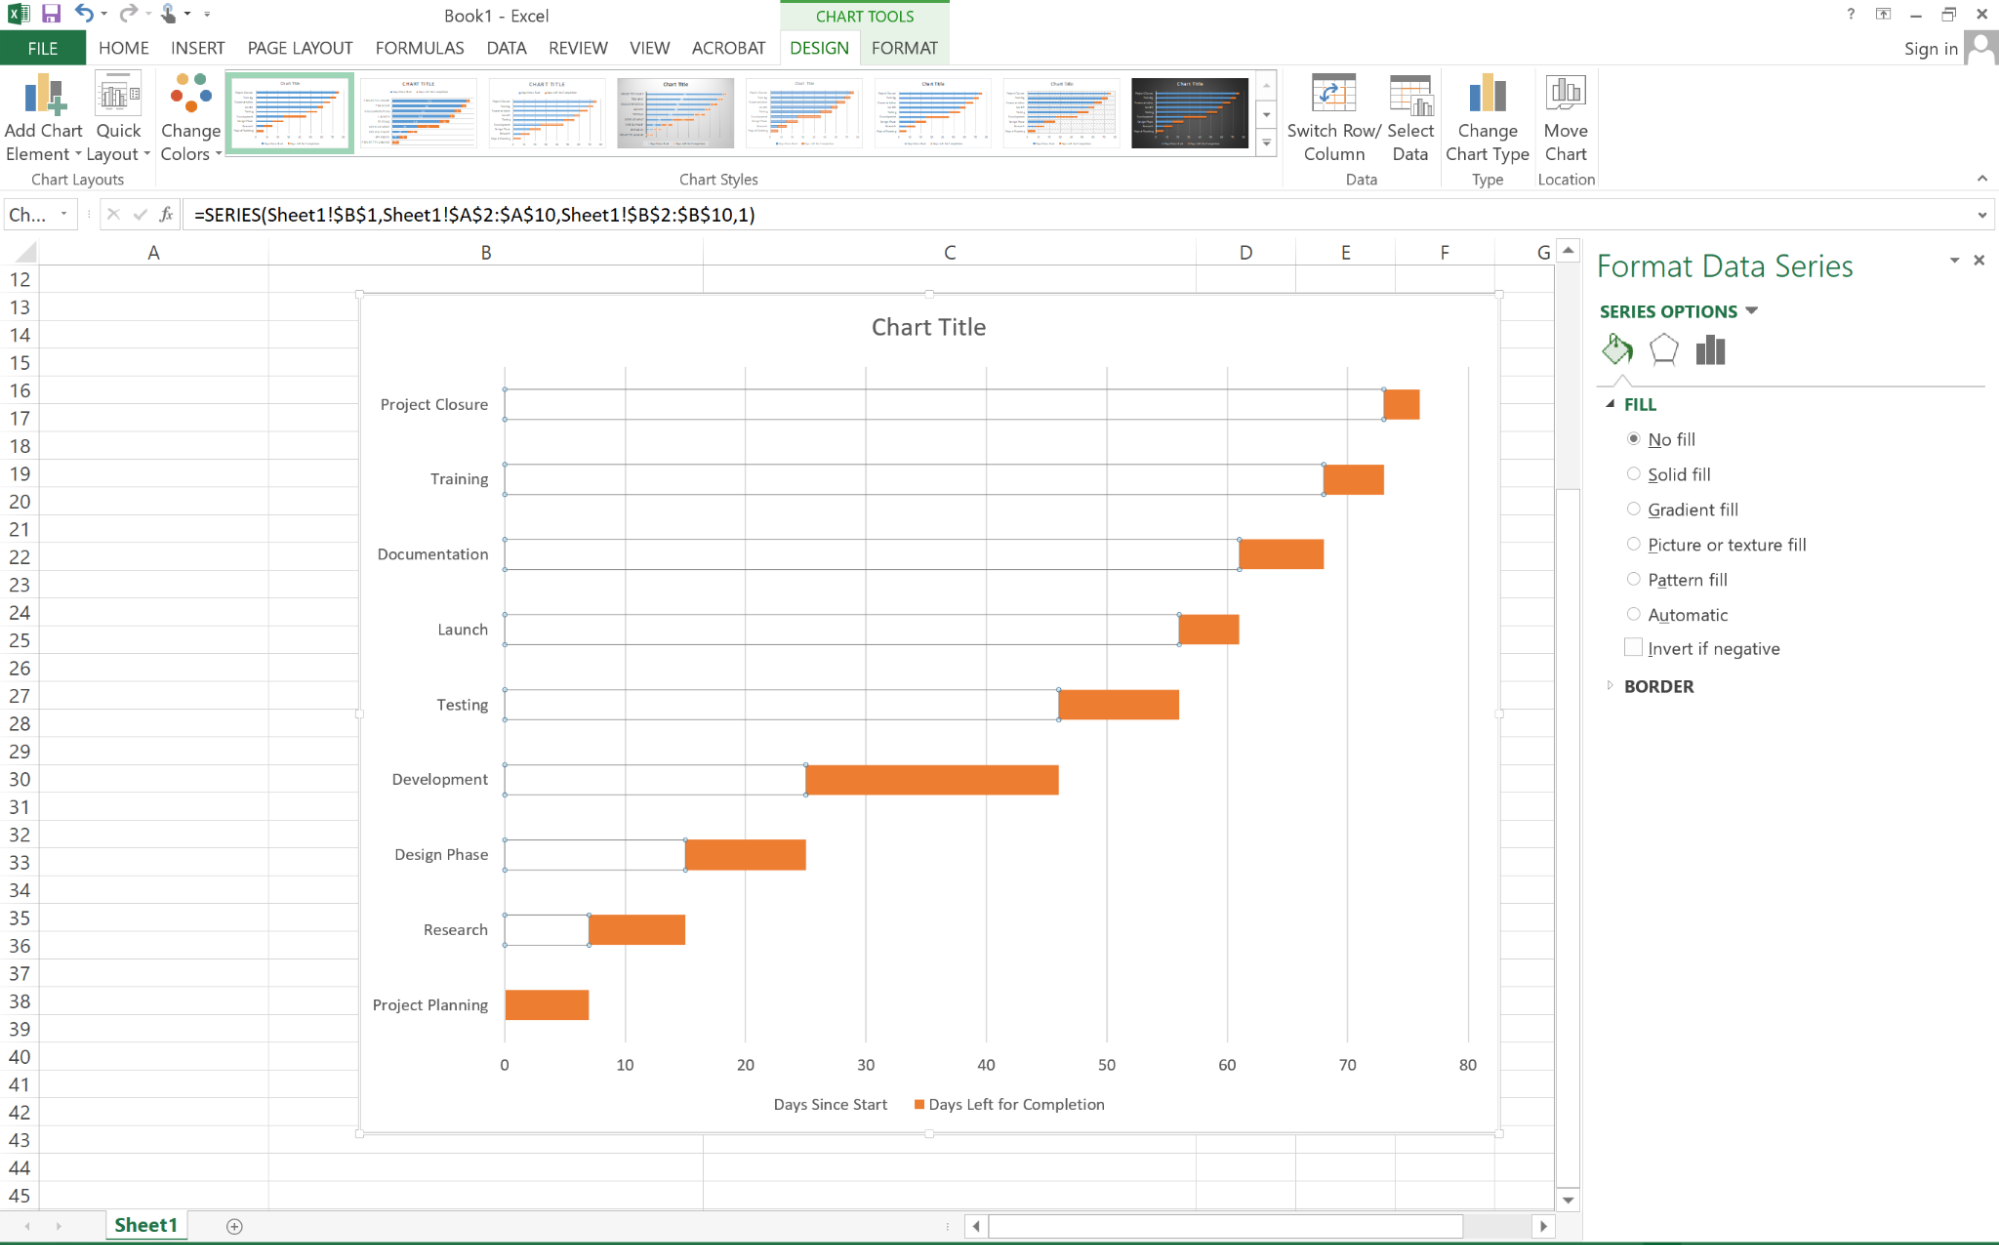Open Change Colors in Chart Styles
The height and width of the screenshot is (1246, 1999).
190,117
